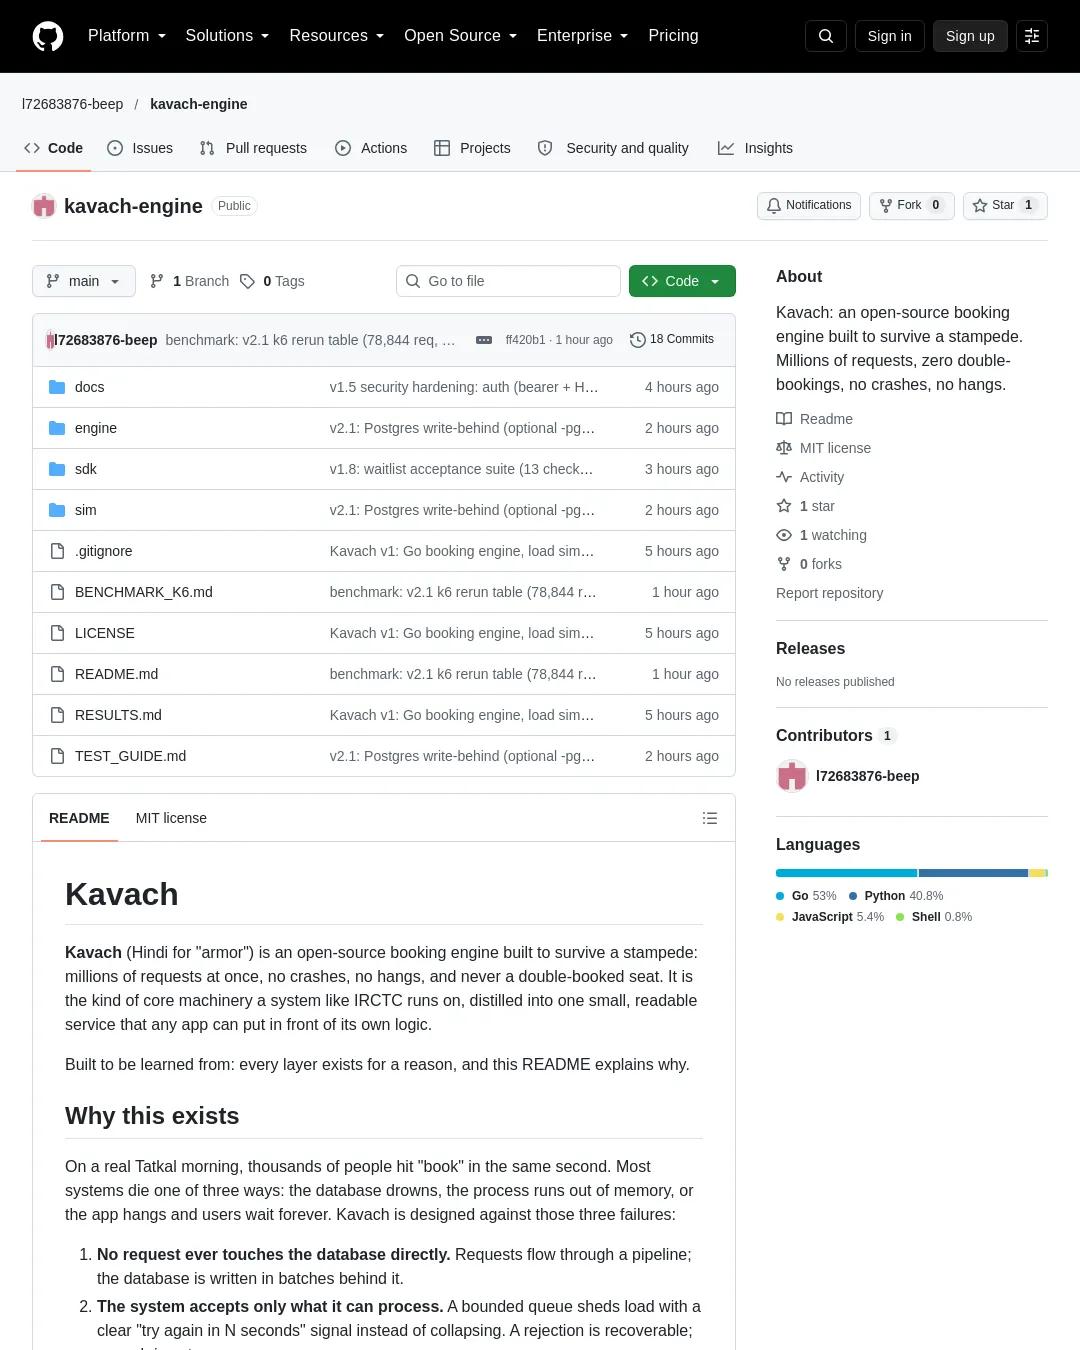1080x1350 pixels.
Task: Click the .gitignore file icon
Action: [x=57, y=551]
